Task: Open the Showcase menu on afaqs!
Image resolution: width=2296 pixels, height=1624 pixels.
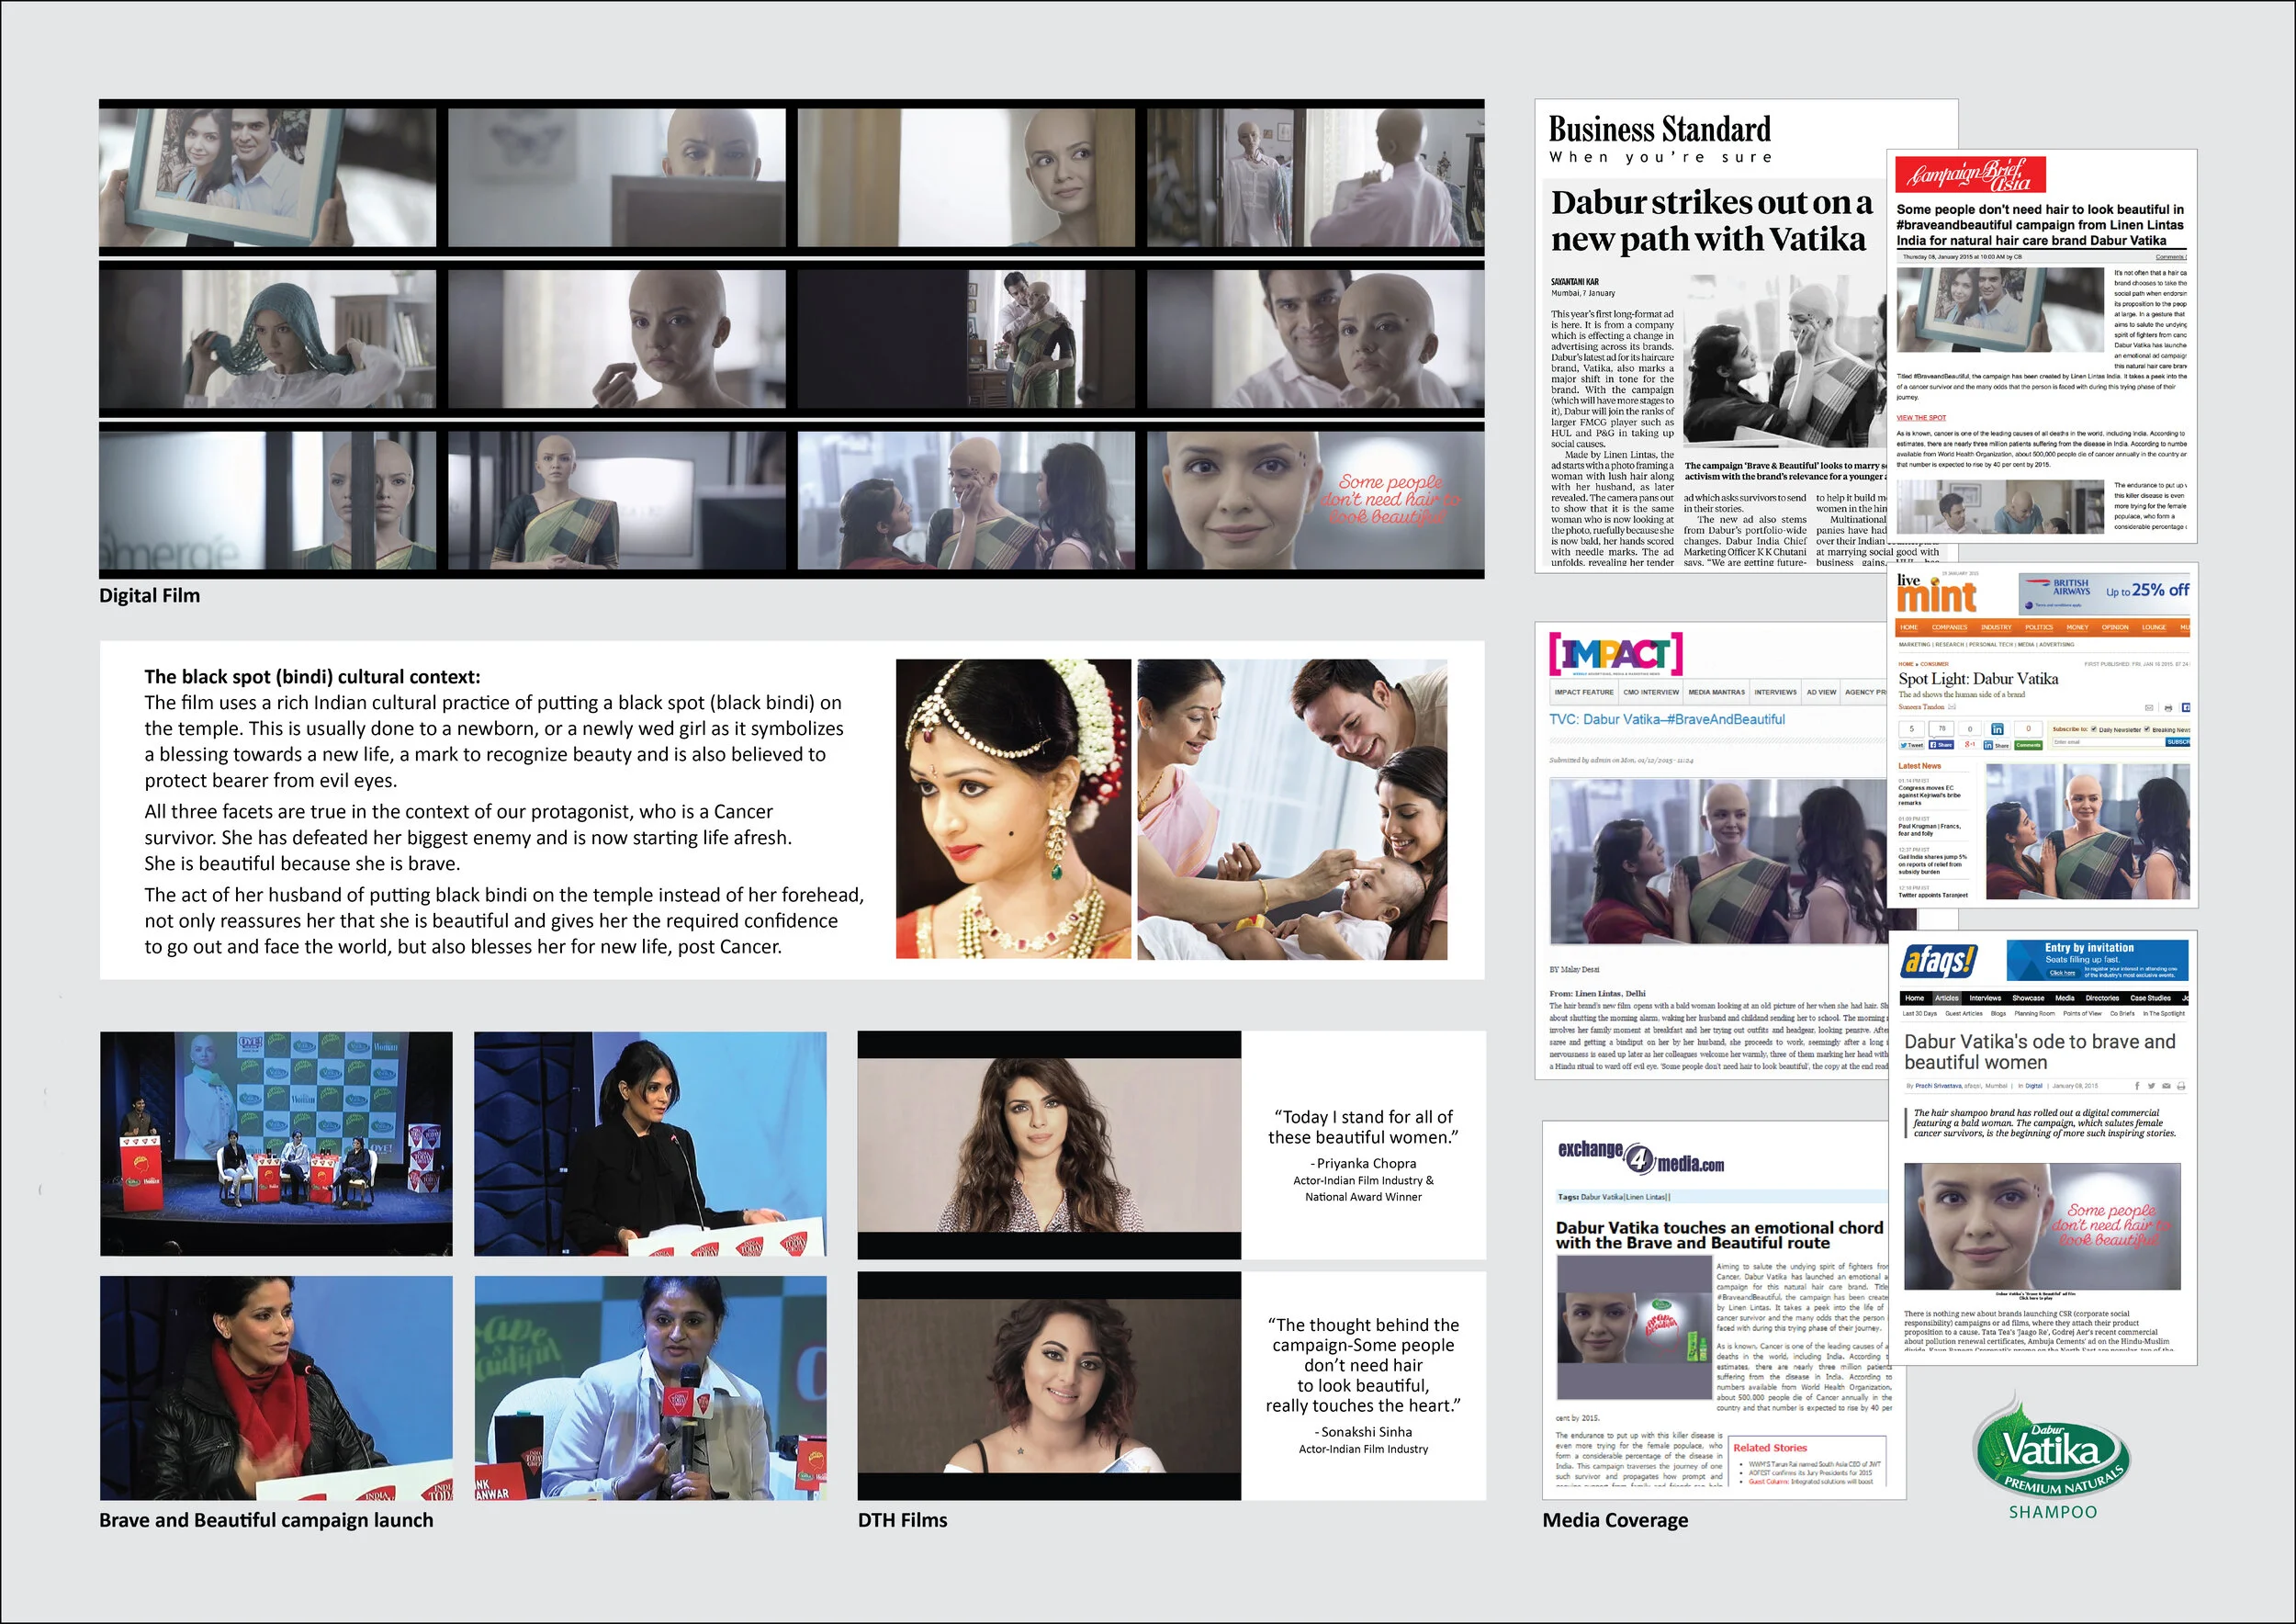Action: (x=2028, y=998)
